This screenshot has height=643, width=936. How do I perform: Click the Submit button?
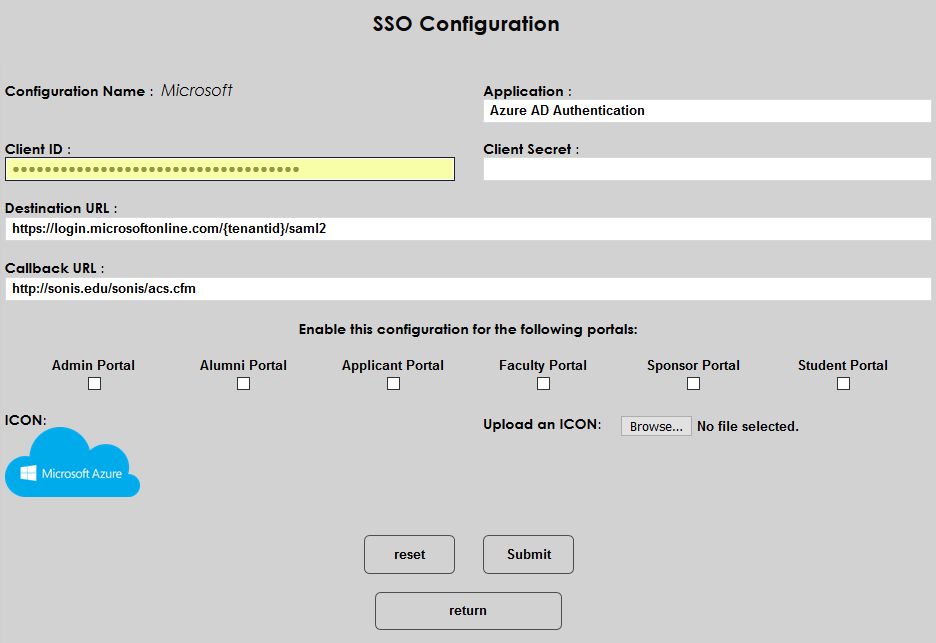click(x=528, y=554)
